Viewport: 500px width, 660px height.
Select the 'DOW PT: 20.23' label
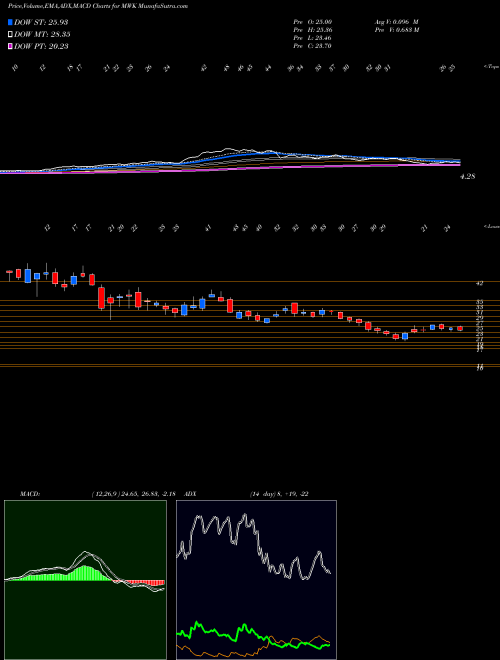(x=42, y=46)
